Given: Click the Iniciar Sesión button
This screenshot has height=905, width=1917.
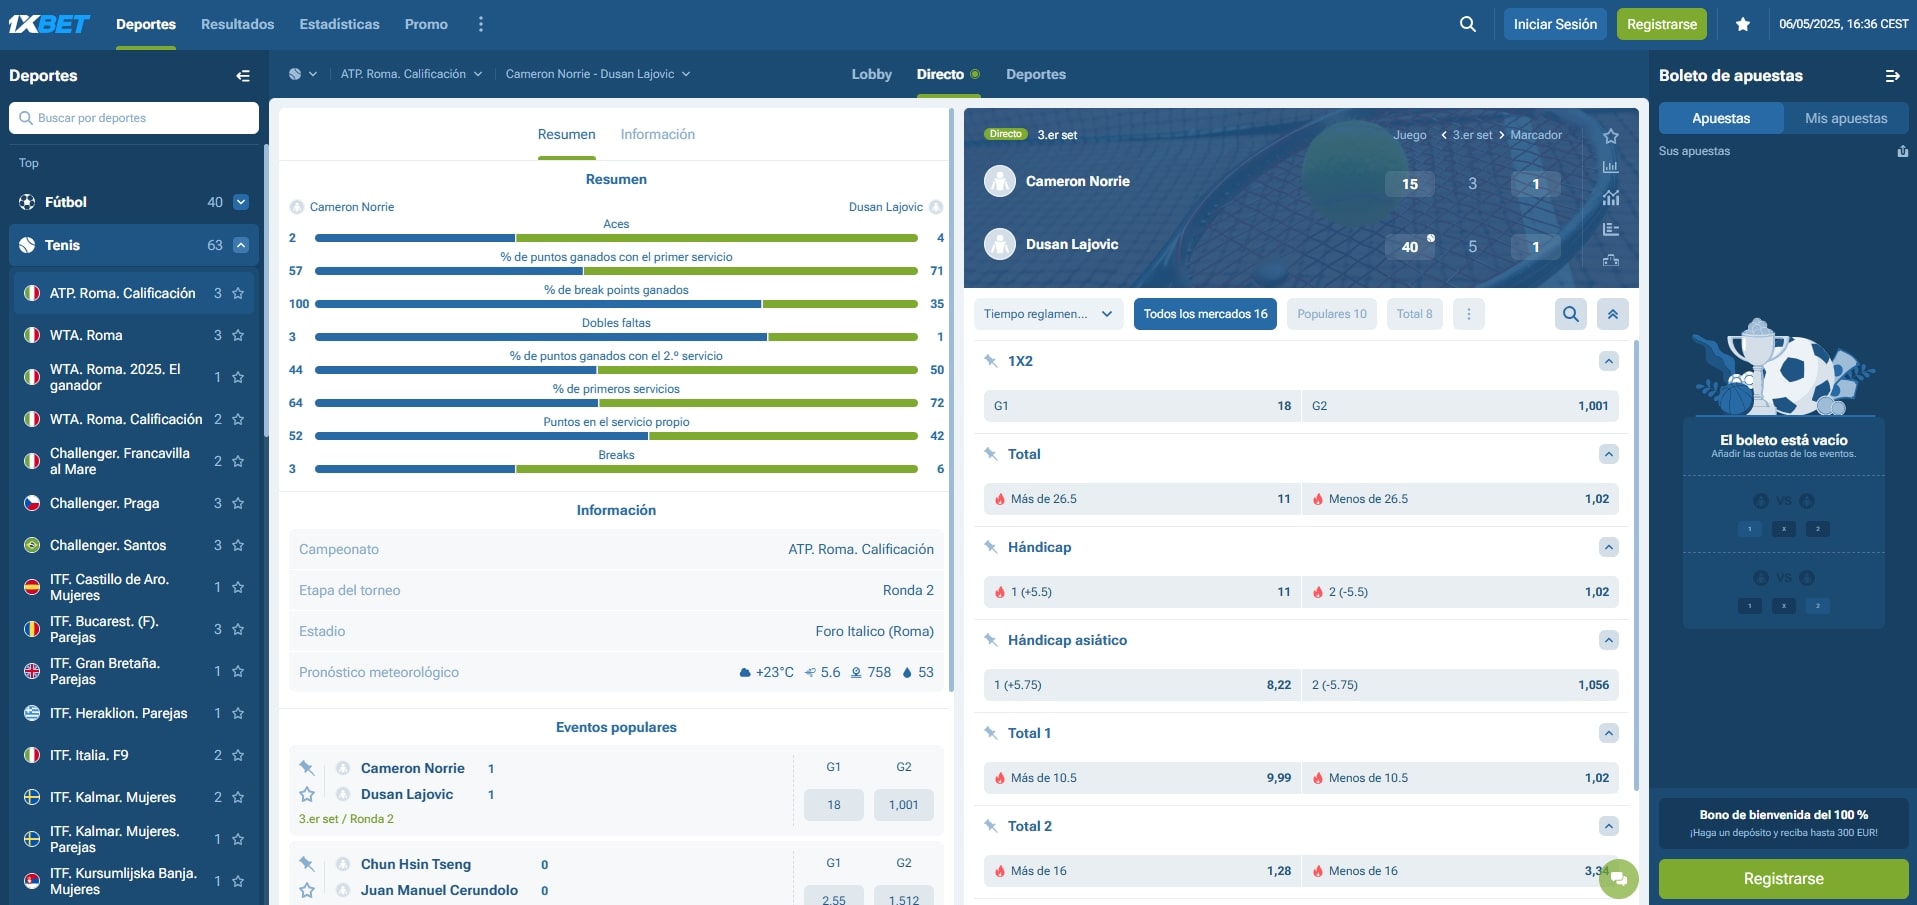Looking at the screenshot, I should pyautogui.click(x=1554, y=24).
